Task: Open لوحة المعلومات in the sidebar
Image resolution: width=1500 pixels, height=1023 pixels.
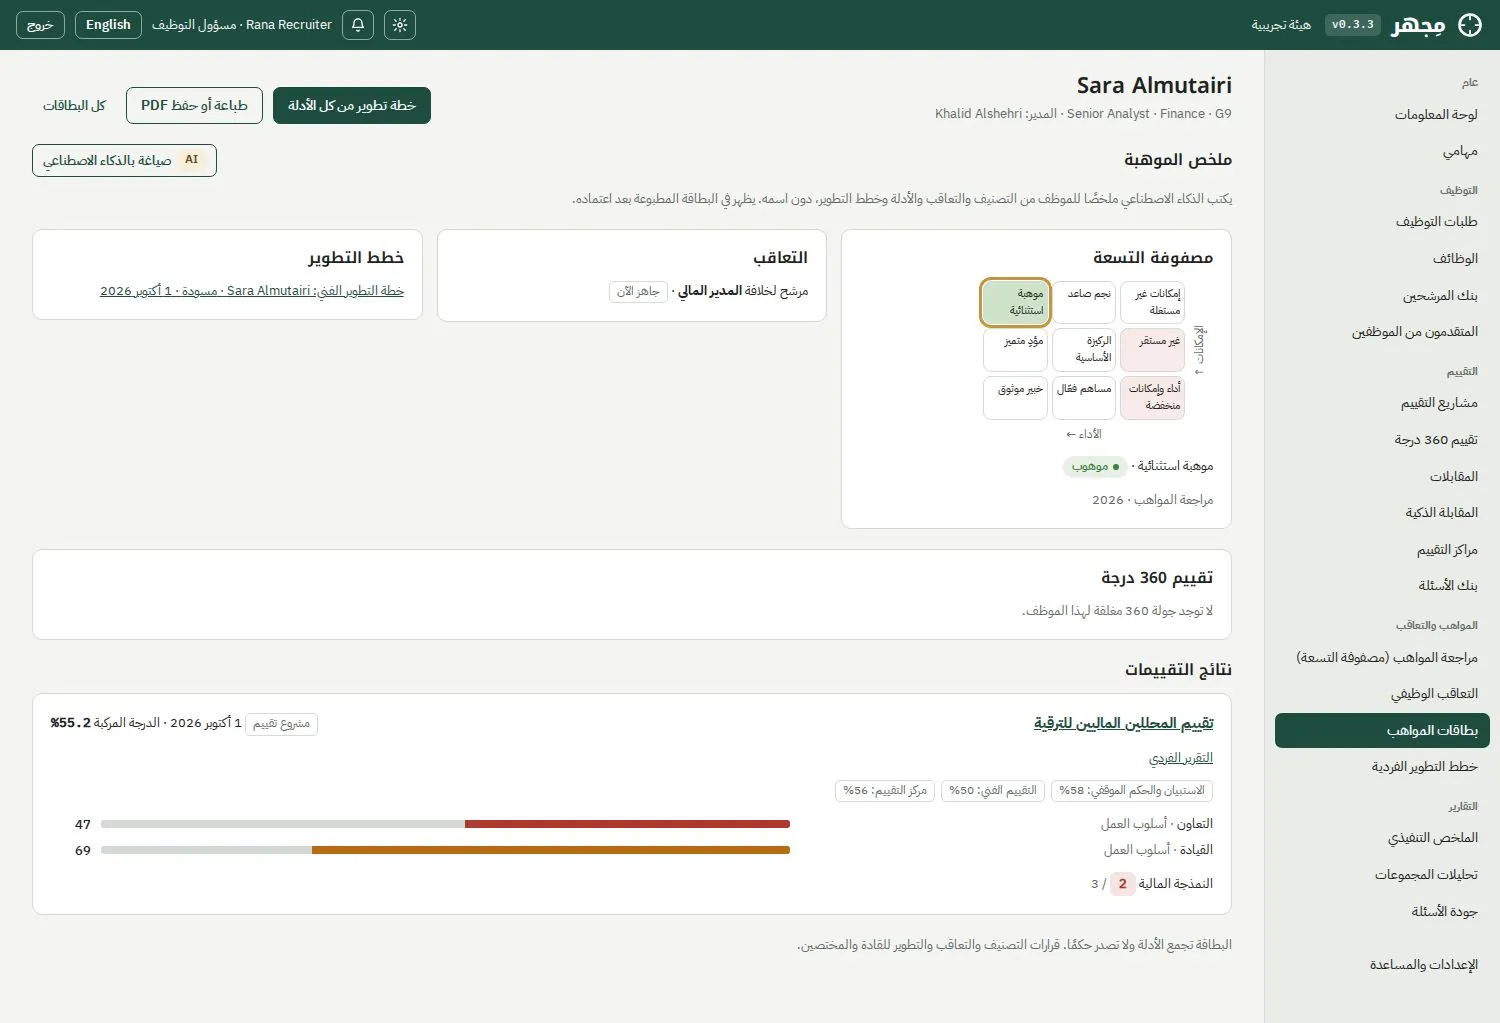Action: point(1382,114)
